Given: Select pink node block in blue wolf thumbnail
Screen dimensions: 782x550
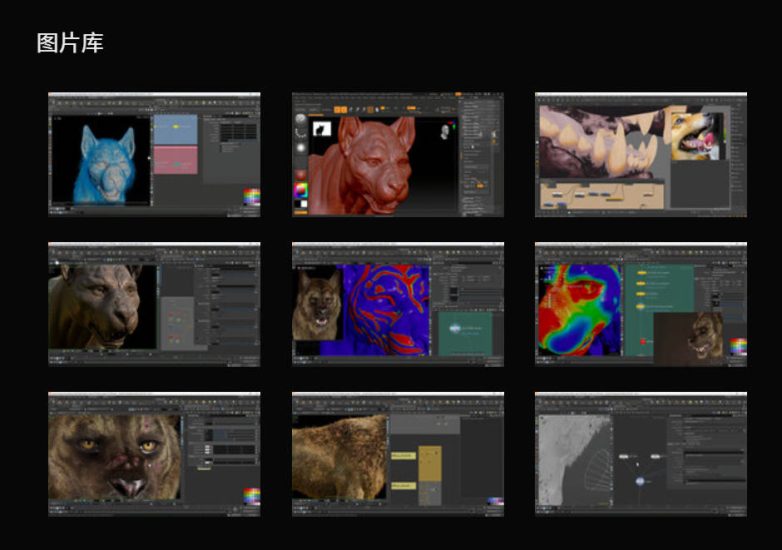Looking at the screenshot, I should coord(176,160).
